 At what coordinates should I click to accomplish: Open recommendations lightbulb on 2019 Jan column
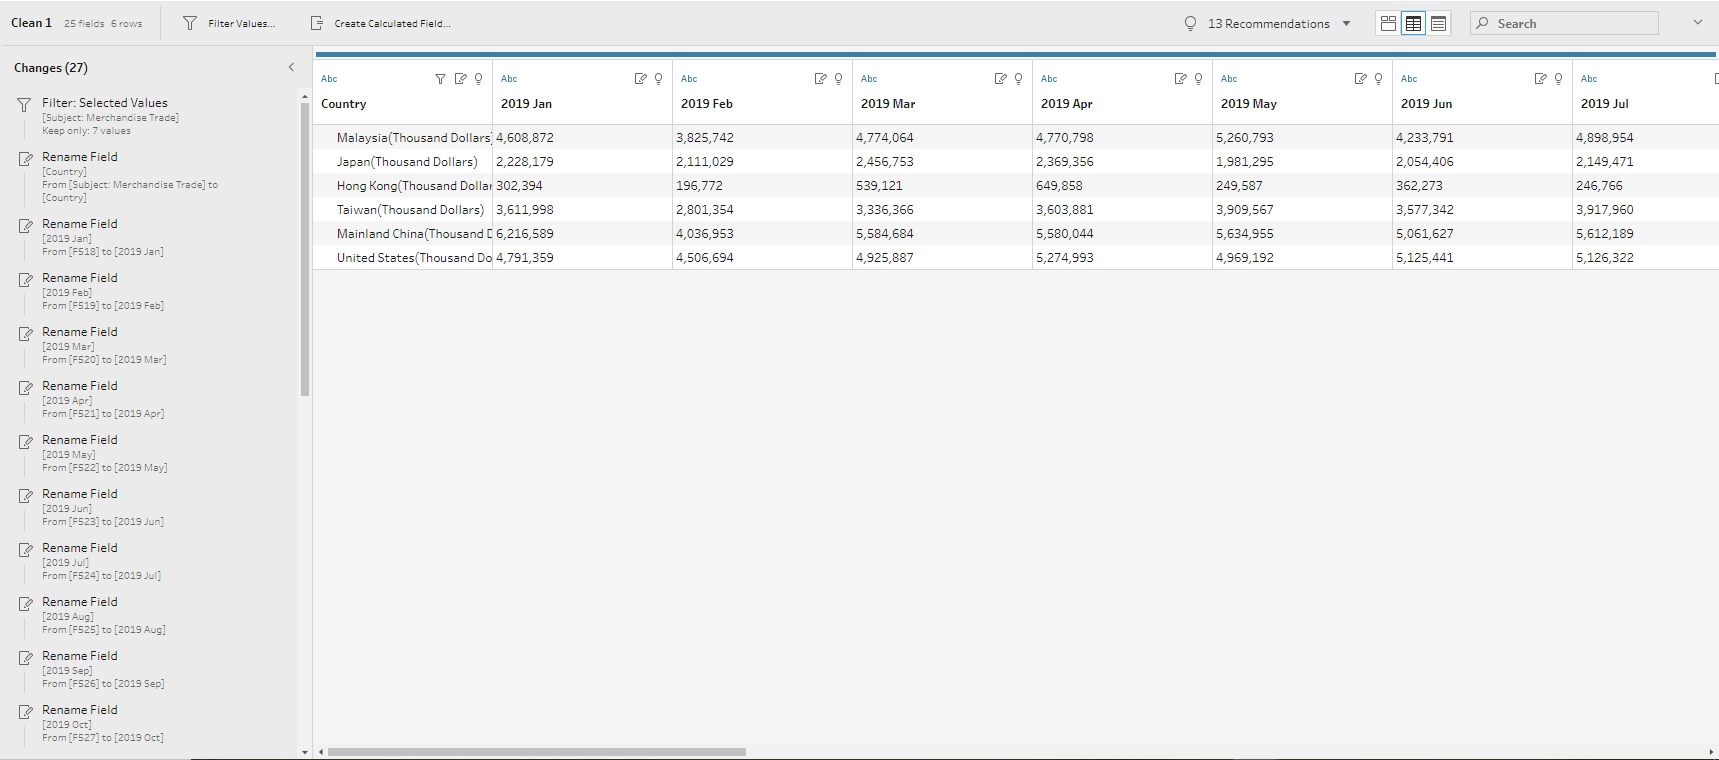pos(658,79)
